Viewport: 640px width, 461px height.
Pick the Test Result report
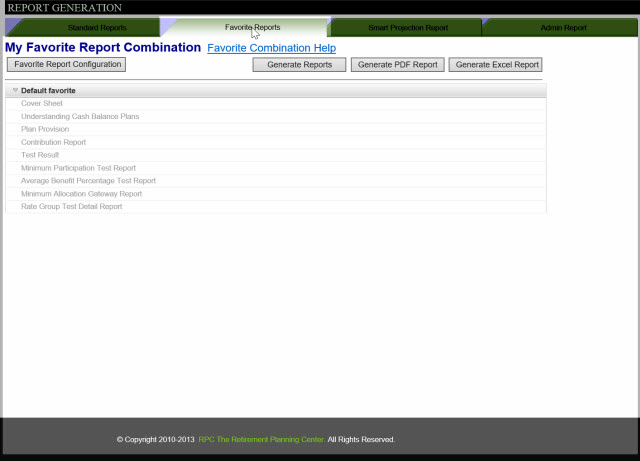click(x=41, y=155)
